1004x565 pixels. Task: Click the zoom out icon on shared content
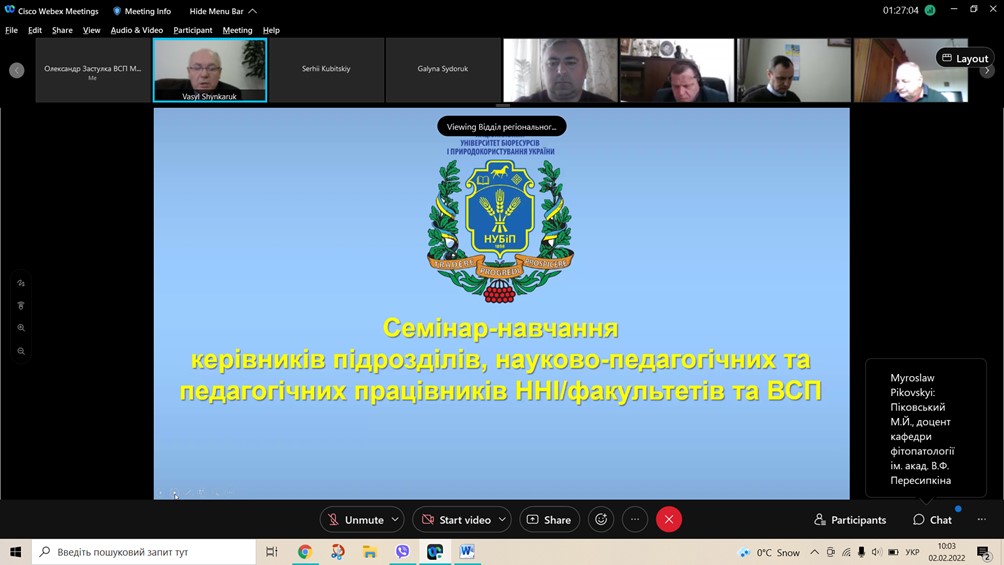click(x=21, y=351)
